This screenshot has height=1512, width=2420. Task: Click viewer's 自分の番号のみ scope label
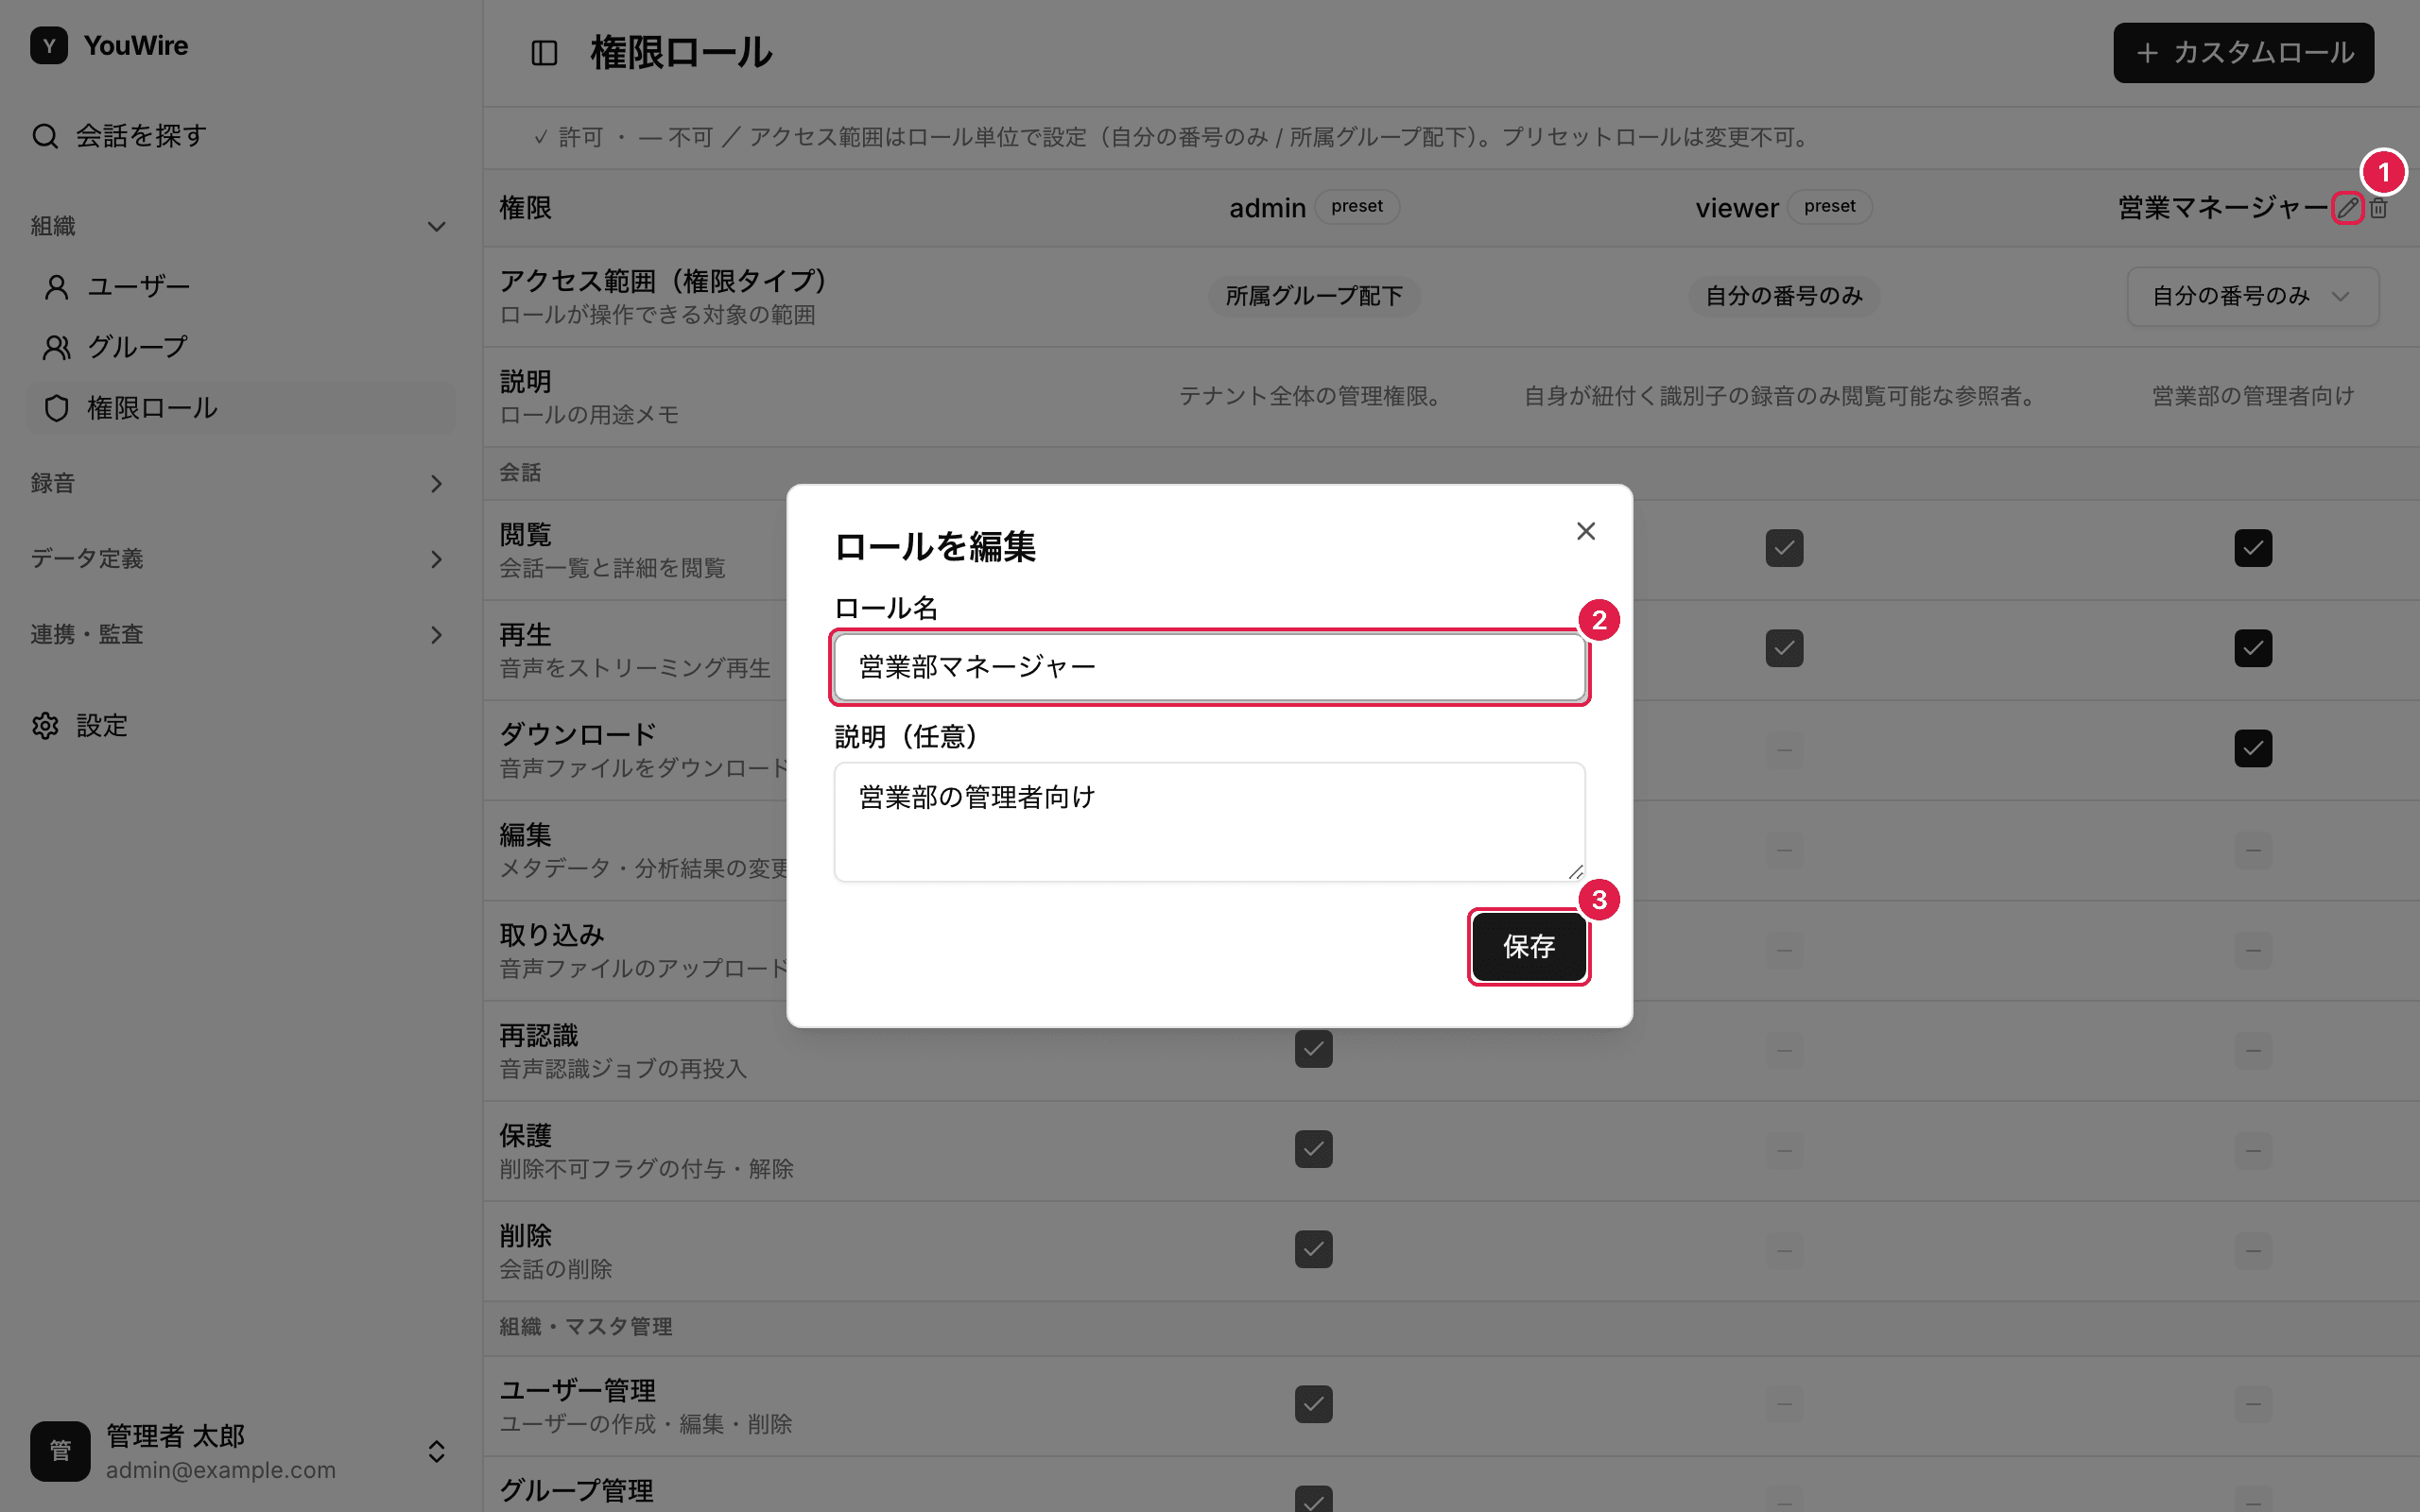click(1784, 296)
